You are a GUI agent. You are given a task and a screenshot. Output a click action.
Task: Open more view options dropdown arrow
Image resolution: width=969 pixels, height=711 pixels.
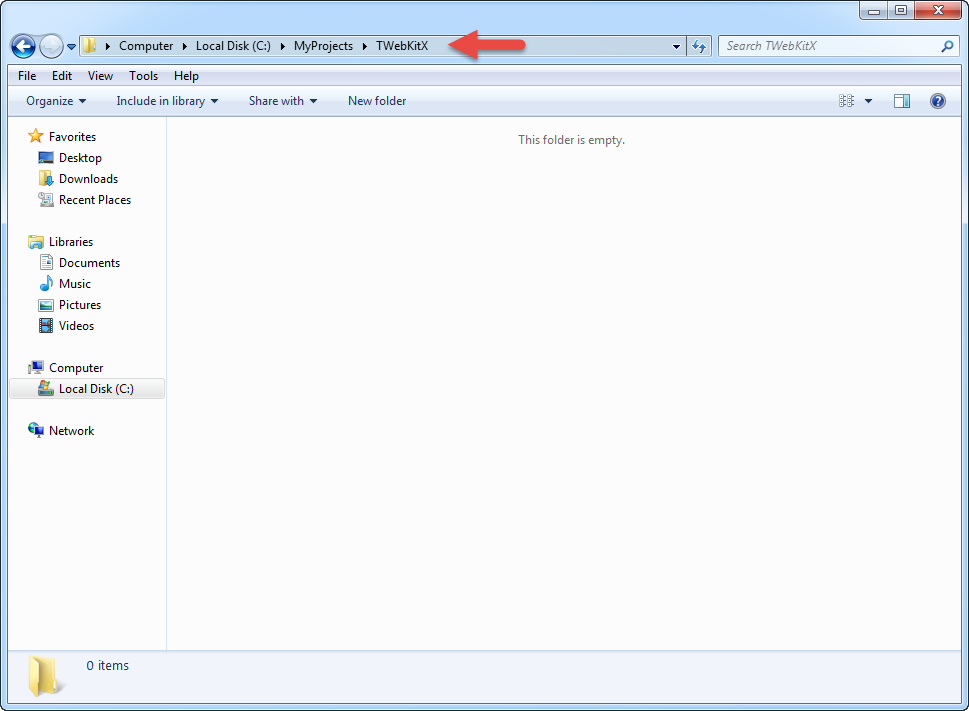coord(868,101)
